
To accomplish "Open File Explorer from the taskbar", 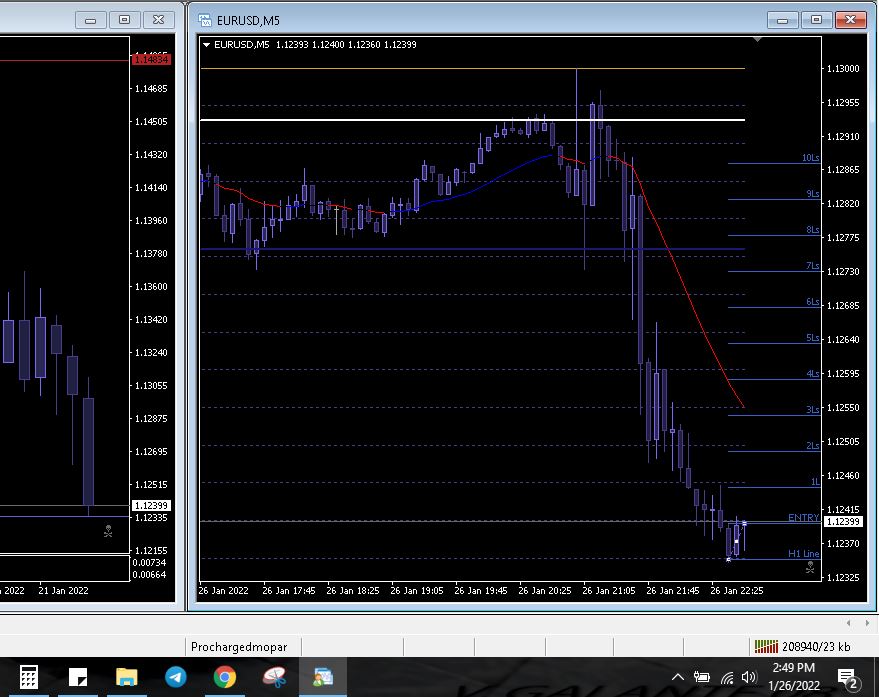I will 127,677.
